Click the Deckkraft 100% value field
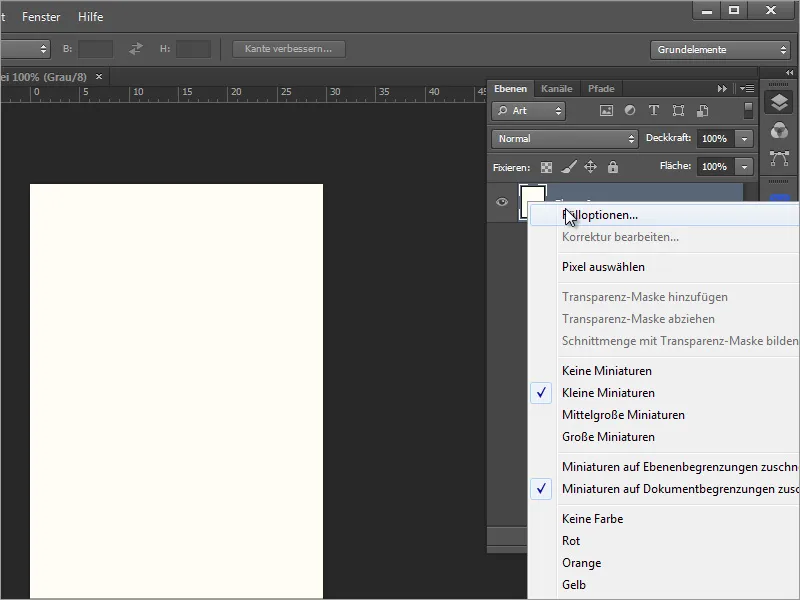The height and width of the screenshot is (600, 800). coord(716,139)
